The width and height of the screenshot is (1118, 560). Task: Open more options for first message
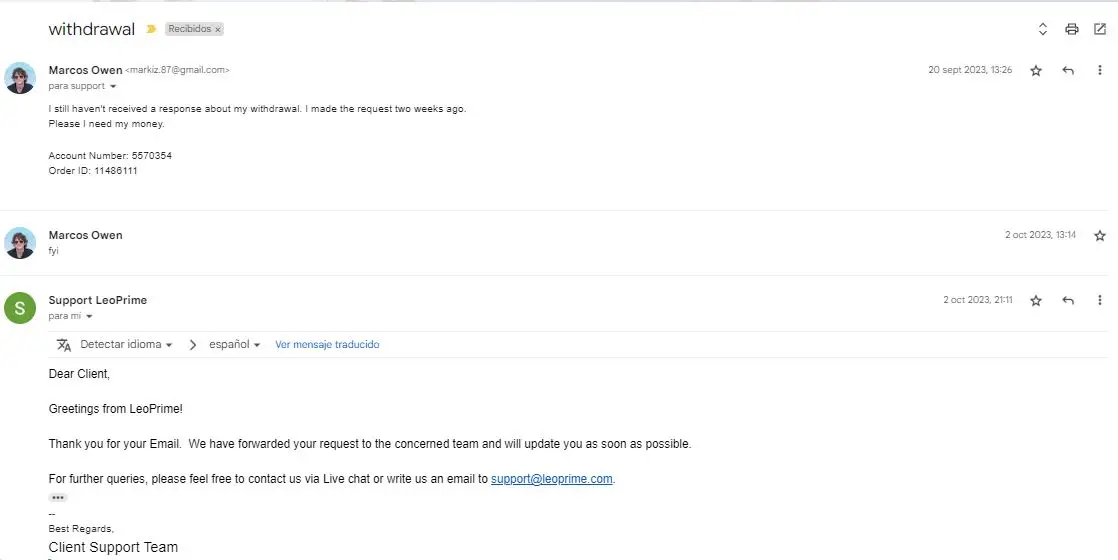click(x=1100, y=70)
